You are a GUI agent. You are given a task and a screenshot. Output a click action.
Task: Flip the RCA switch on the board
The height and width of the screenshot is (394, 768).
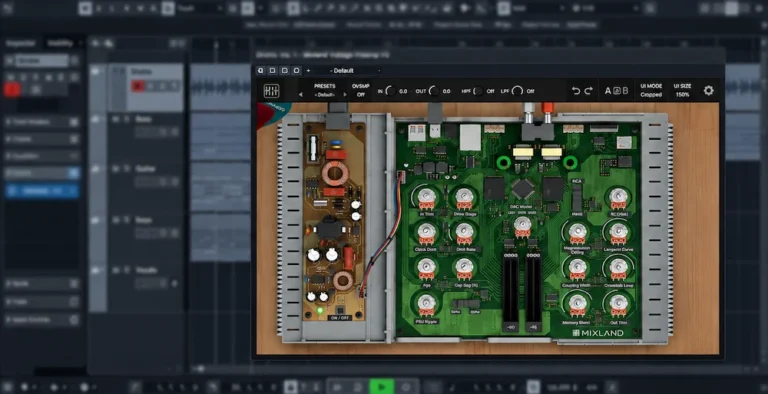(x=577, y=197)
